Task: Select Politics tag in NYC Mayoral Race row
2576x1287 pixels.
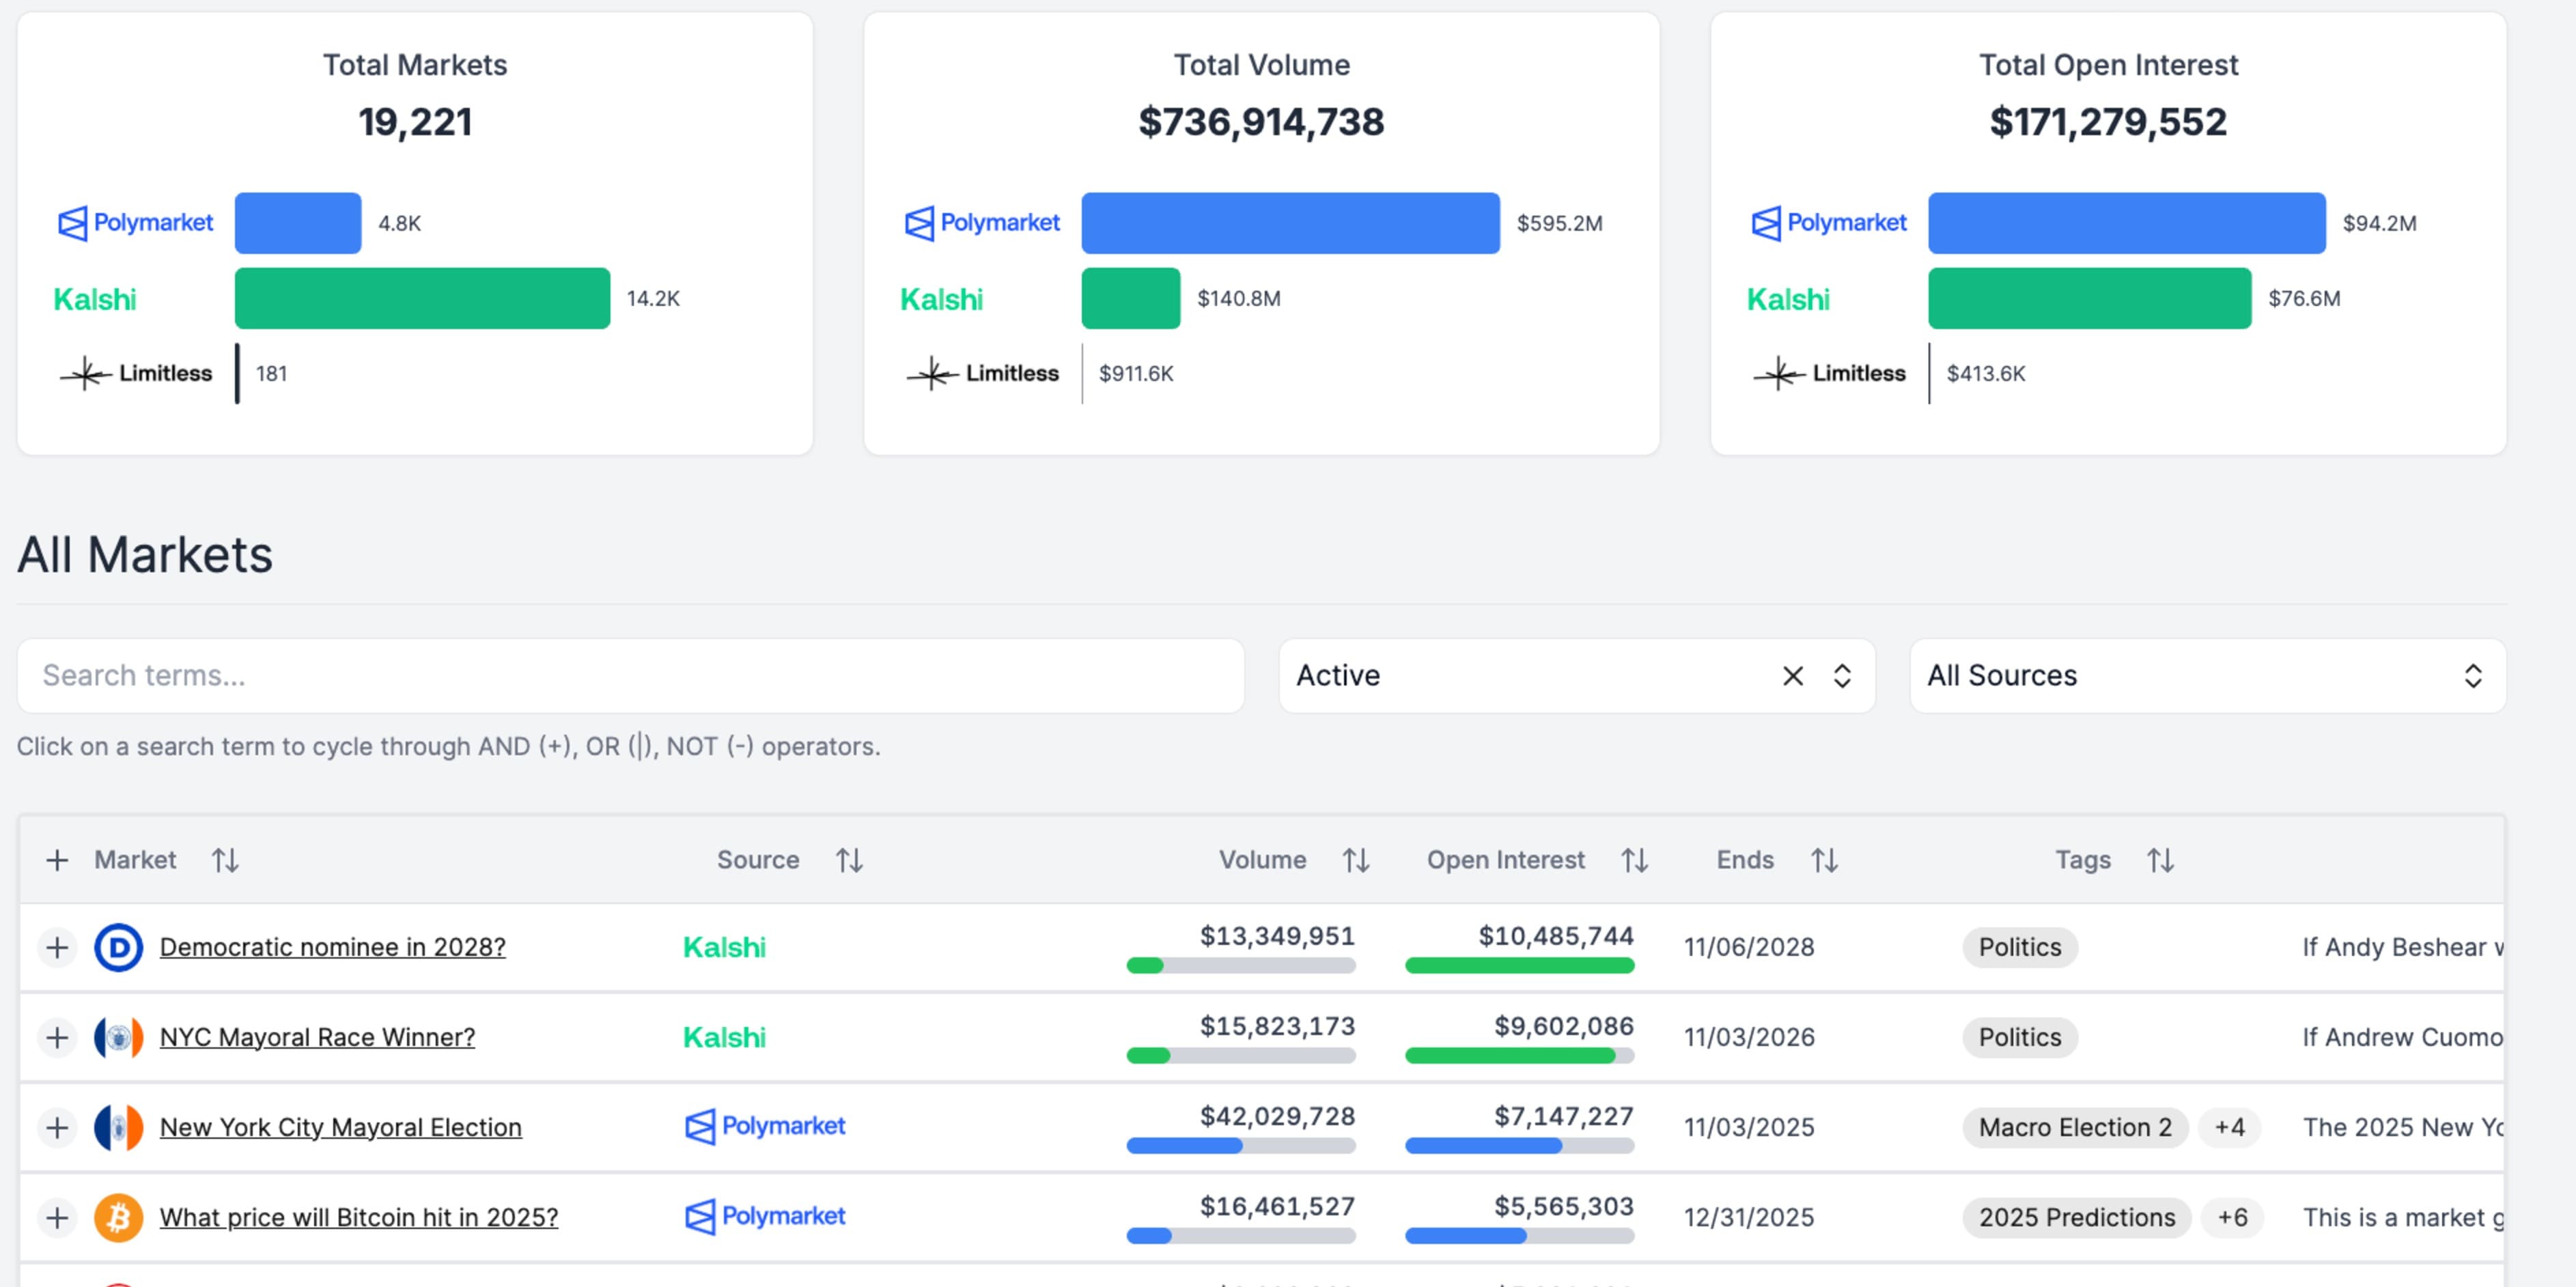Action: coord(2020,1037)
